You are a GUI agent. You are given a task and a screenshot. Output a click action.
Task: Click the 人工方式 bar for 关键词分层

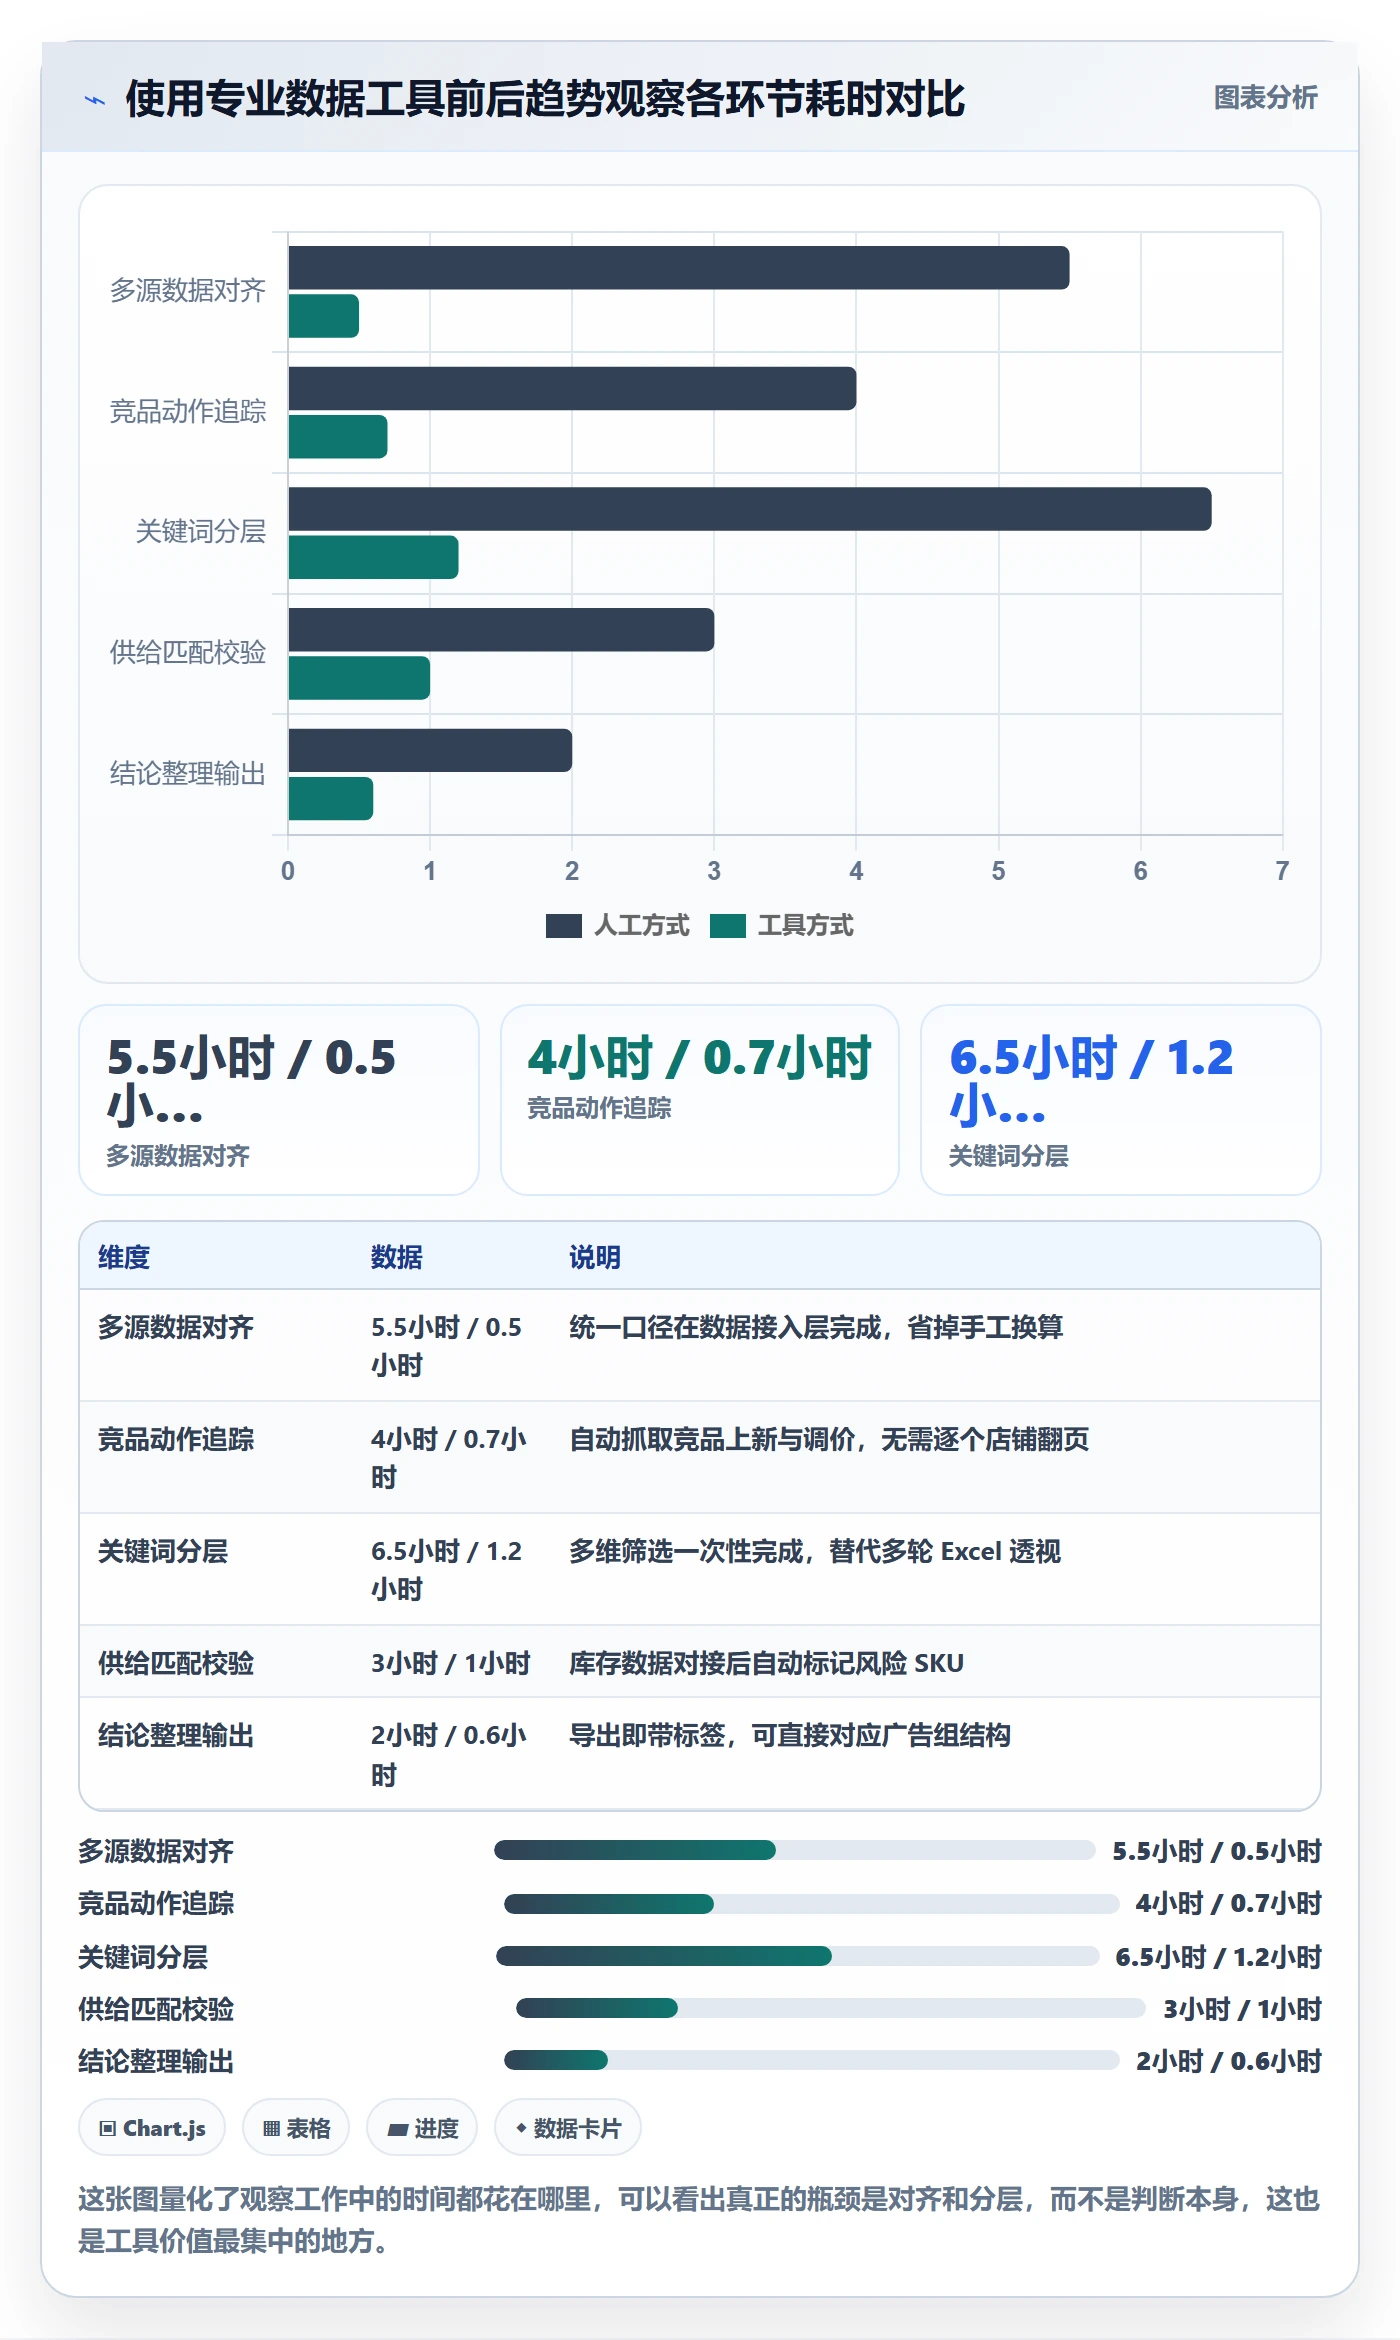[750, 509]
